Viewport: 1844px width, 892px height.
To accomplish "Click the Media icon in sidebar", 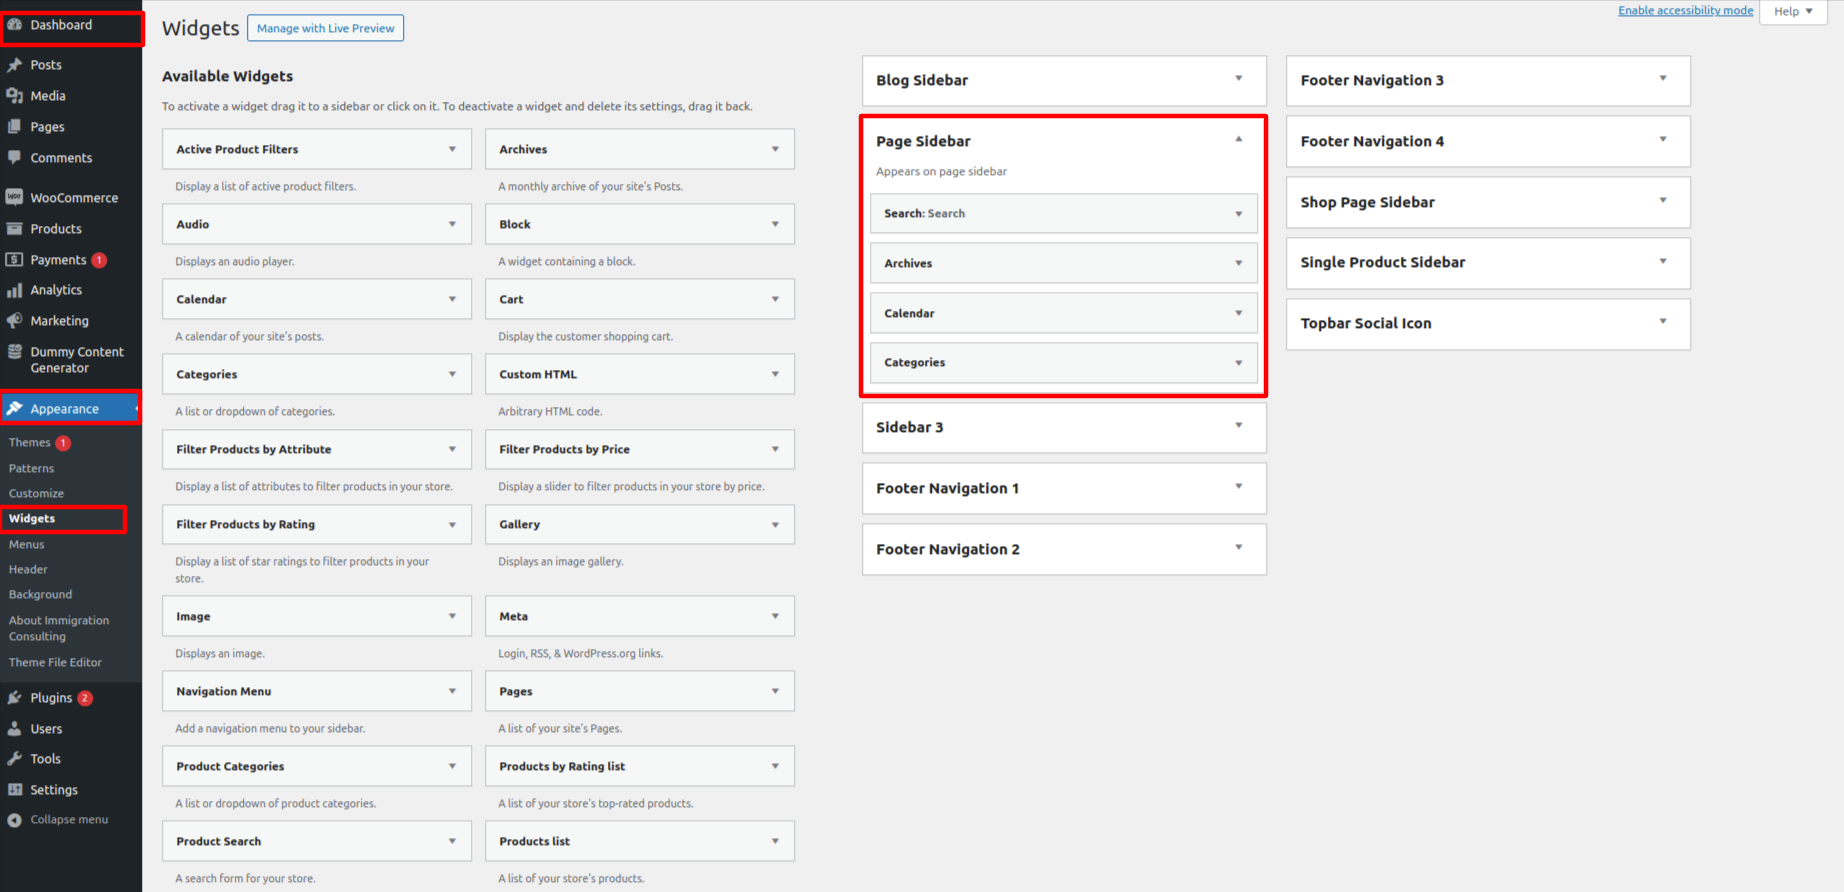I will point(14,96).
